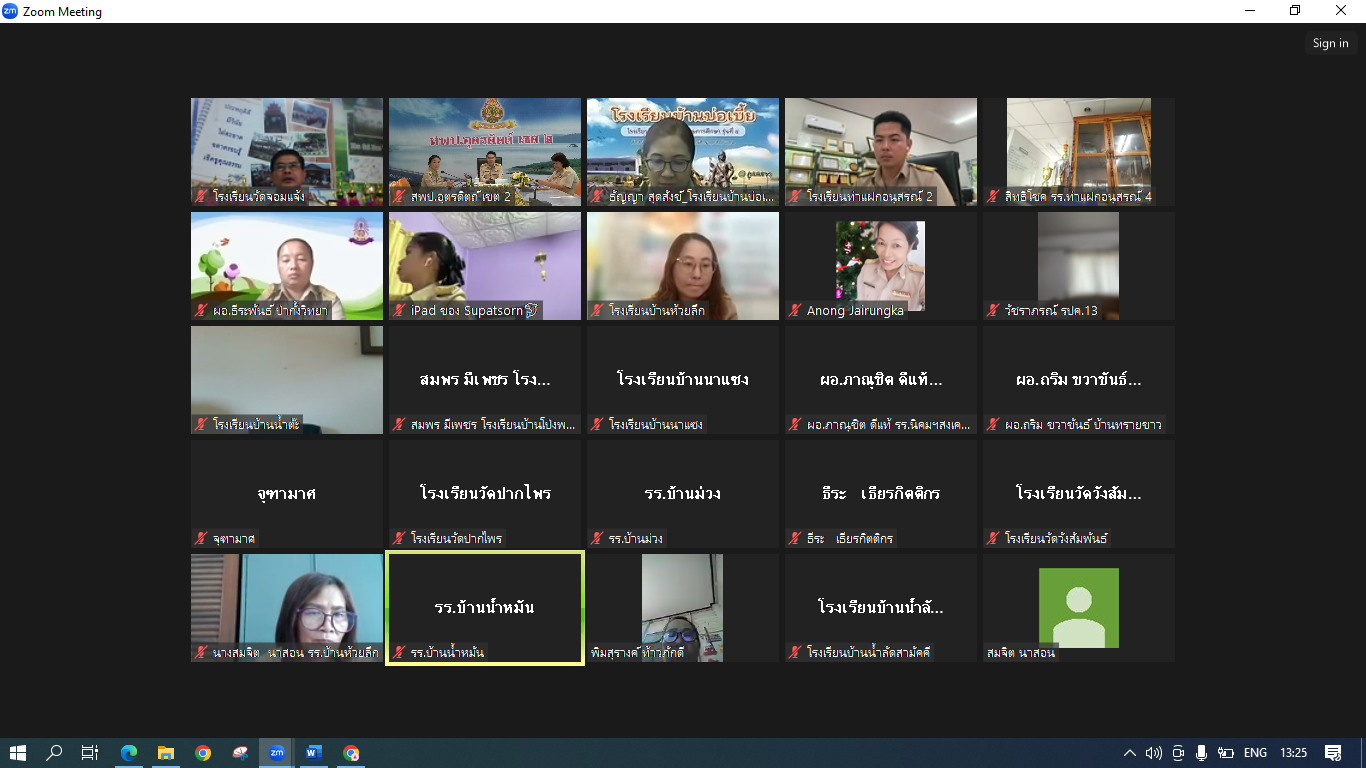Click the microphone icon in system tray
This screenshot has width=1366, height=768.
pos(1201,753)
